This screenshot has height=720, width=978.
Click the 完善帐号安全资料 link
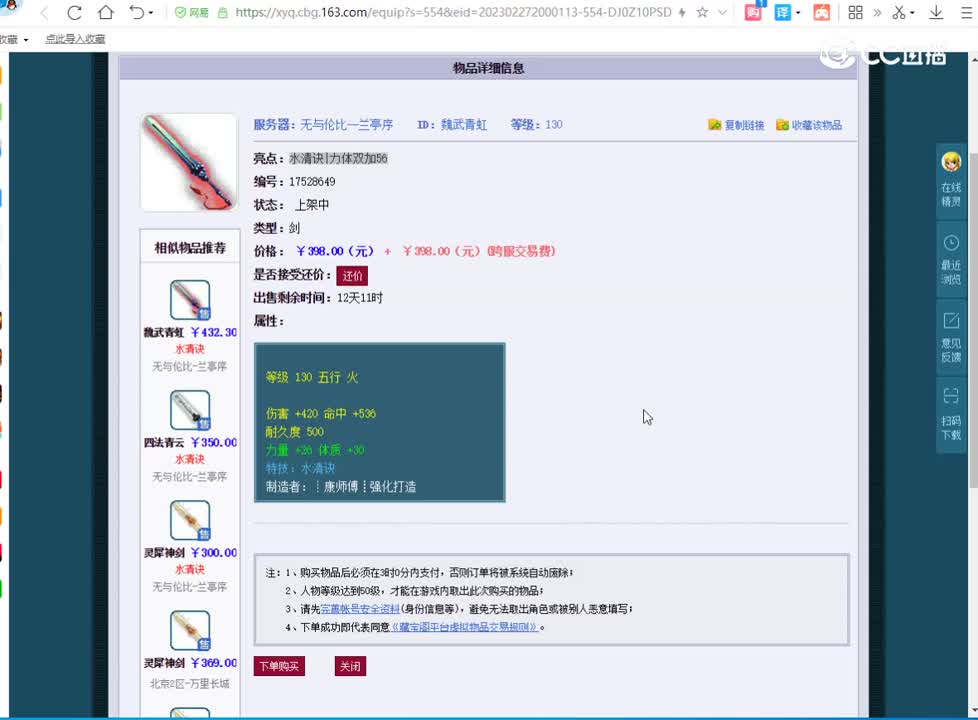[x=360, y=609]
